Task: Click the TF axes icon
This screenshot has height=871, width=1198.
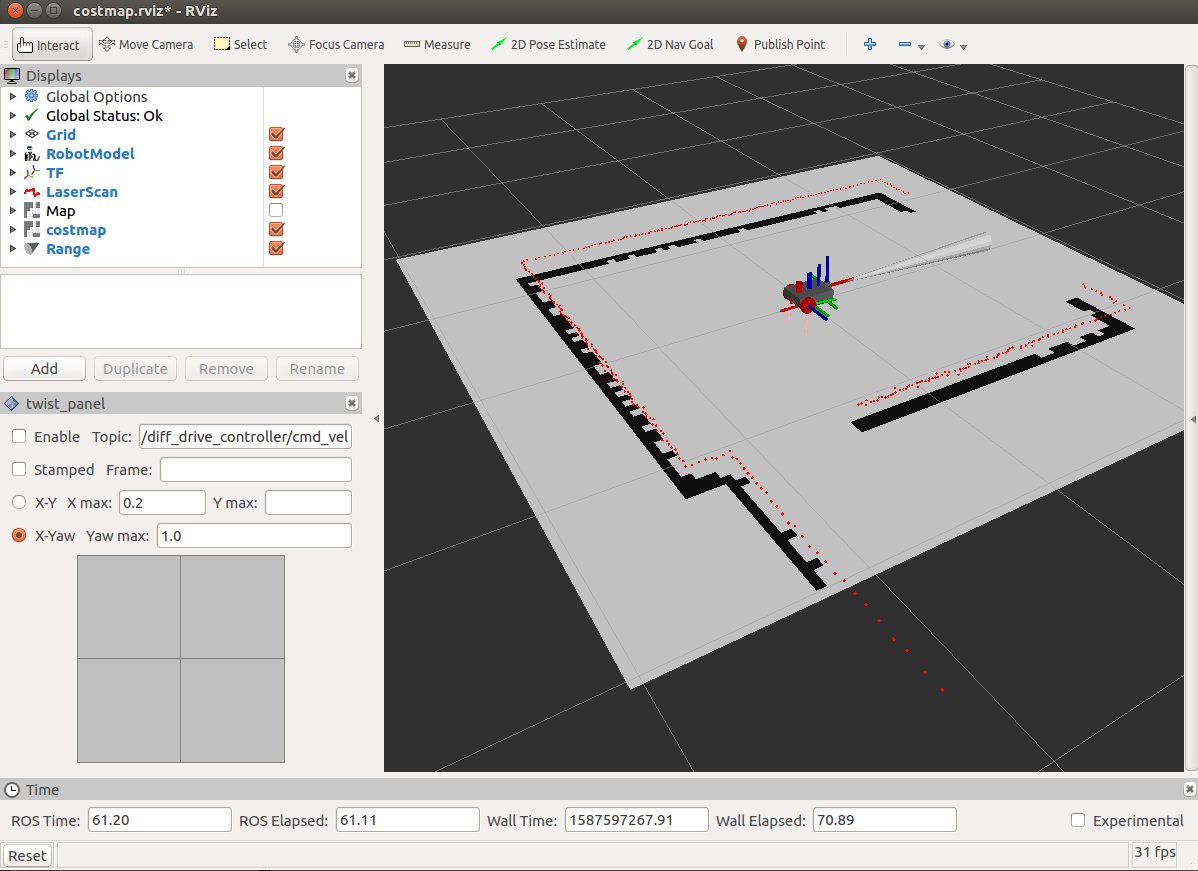Action: pyautogui.click(x=31, y=173)
